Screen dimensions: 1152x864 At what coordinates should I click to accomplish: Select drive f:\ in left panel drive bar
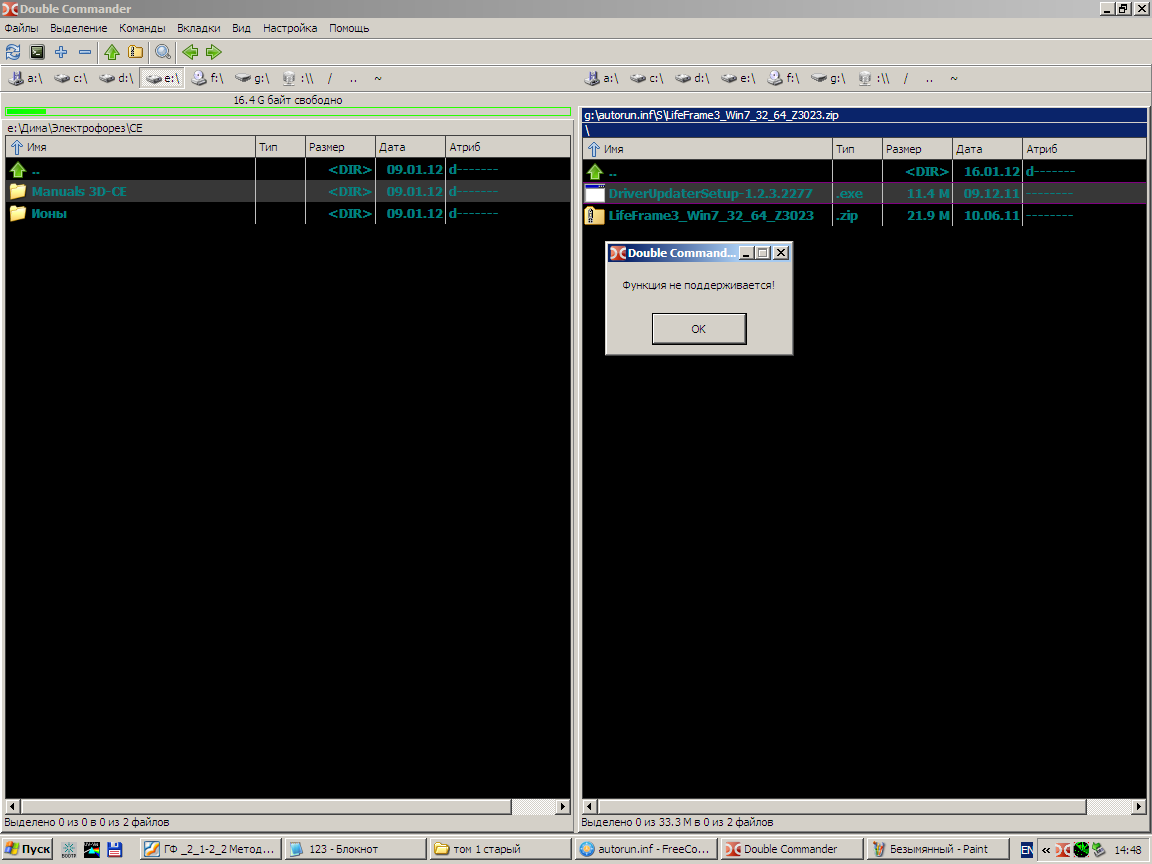tap(208, 78)
